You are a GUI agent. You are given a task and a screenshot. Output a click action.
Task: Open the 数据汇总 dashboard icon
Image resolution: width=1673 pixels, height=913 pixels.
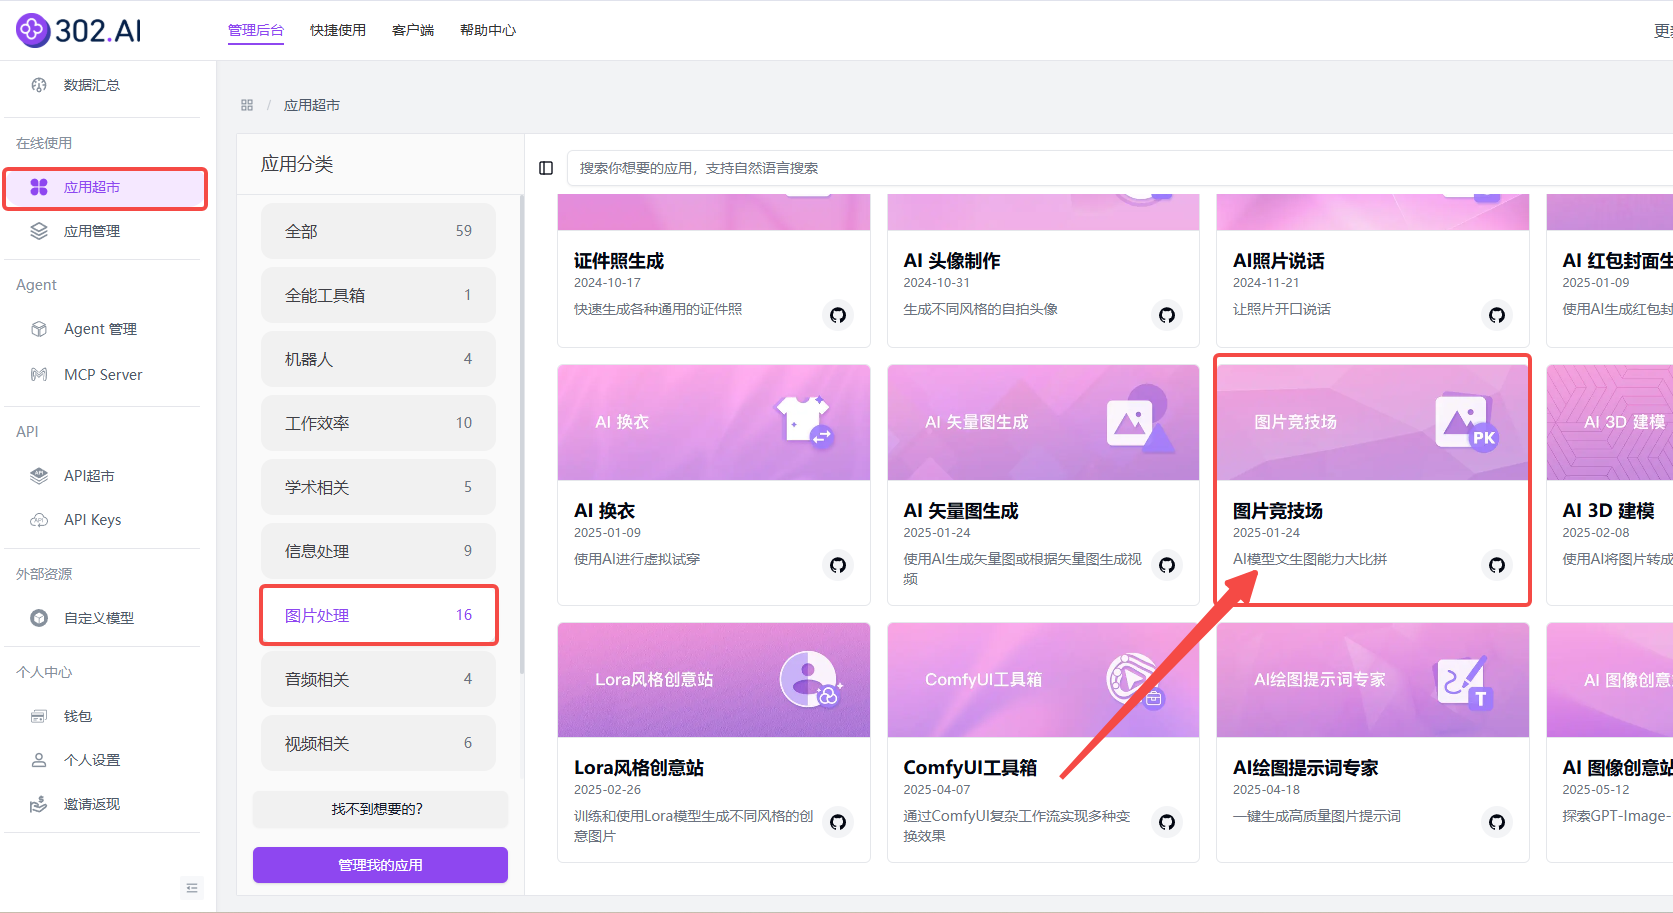[39, 85]
